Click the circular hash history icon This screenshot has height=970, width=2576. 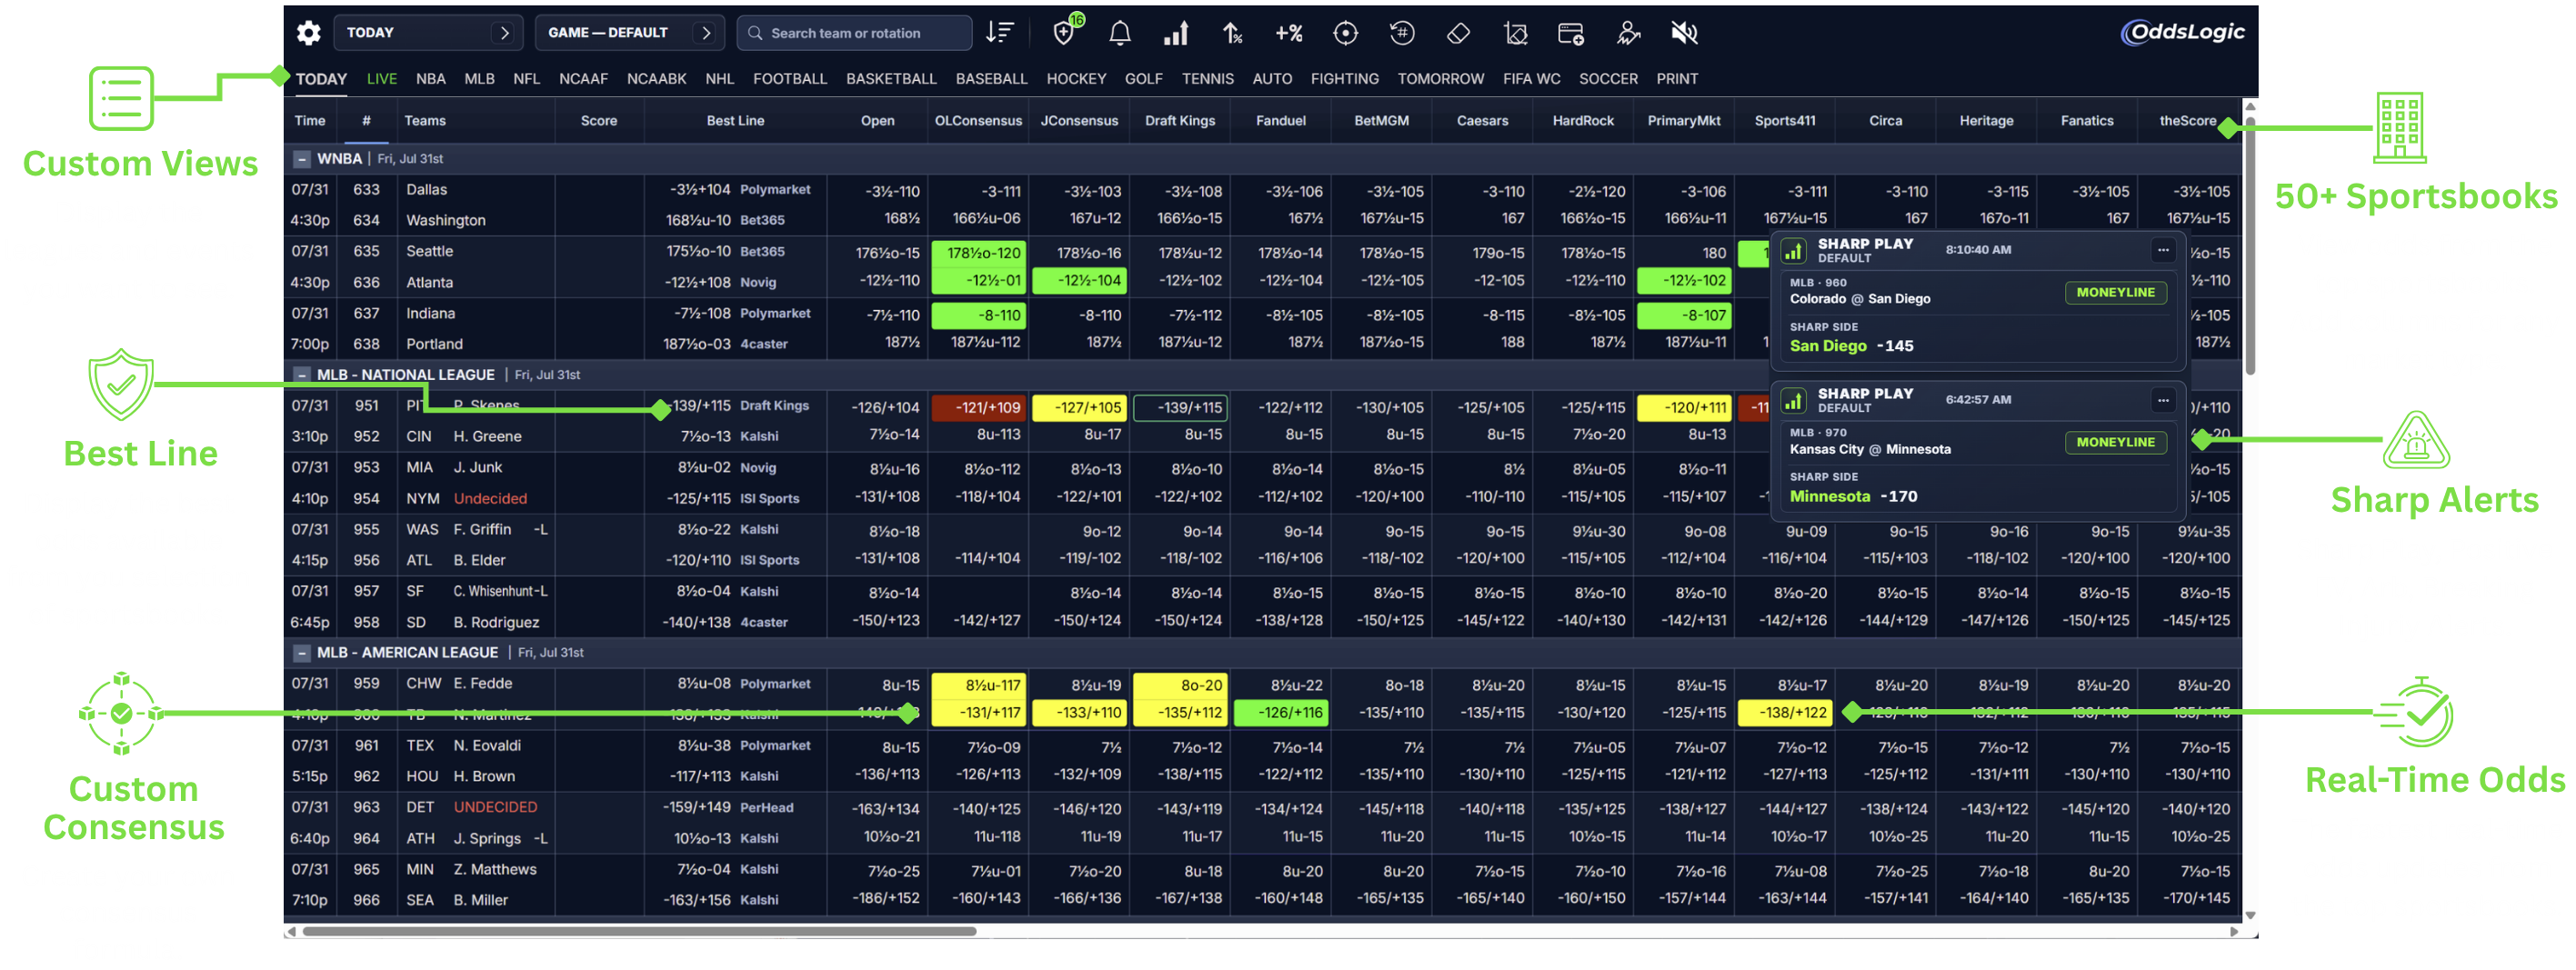[1402, 33]
